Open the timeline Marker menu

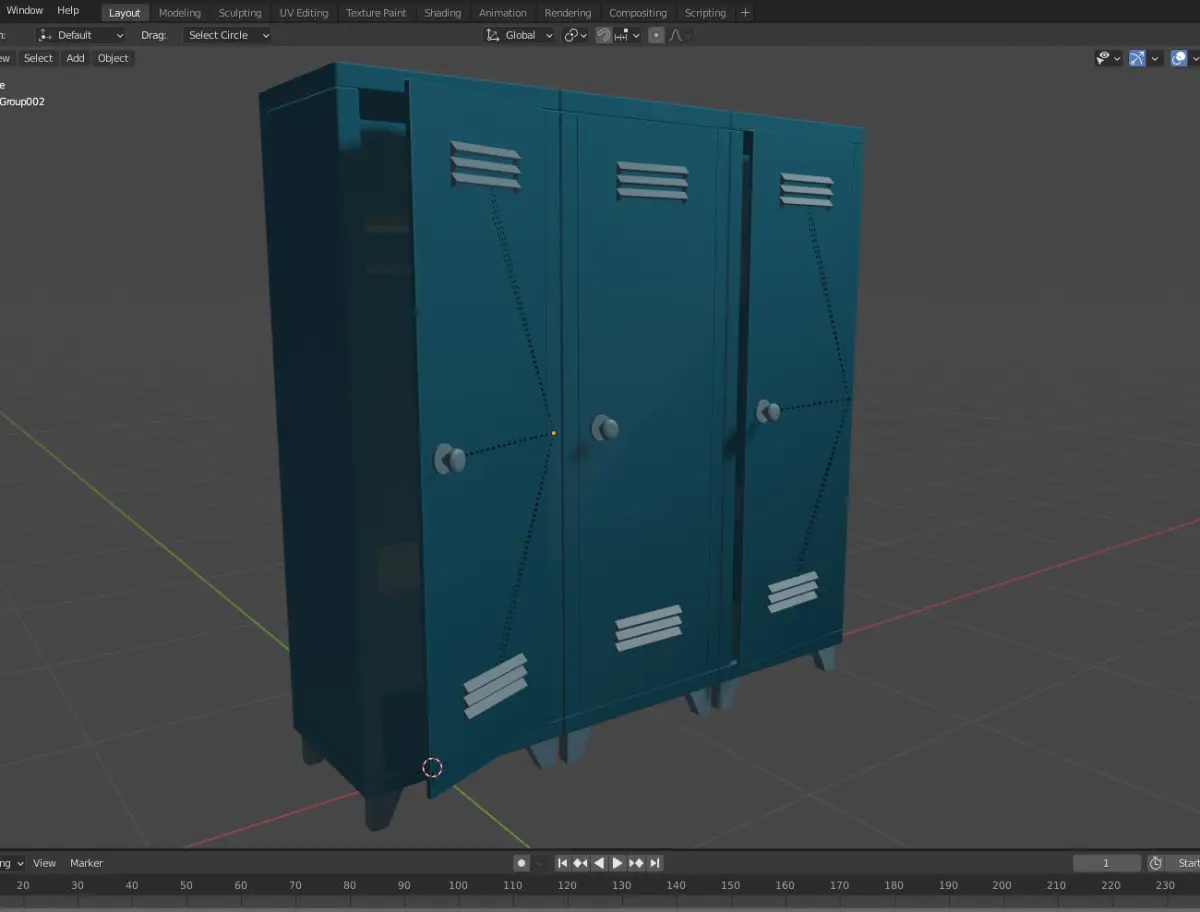pos(86,863)
